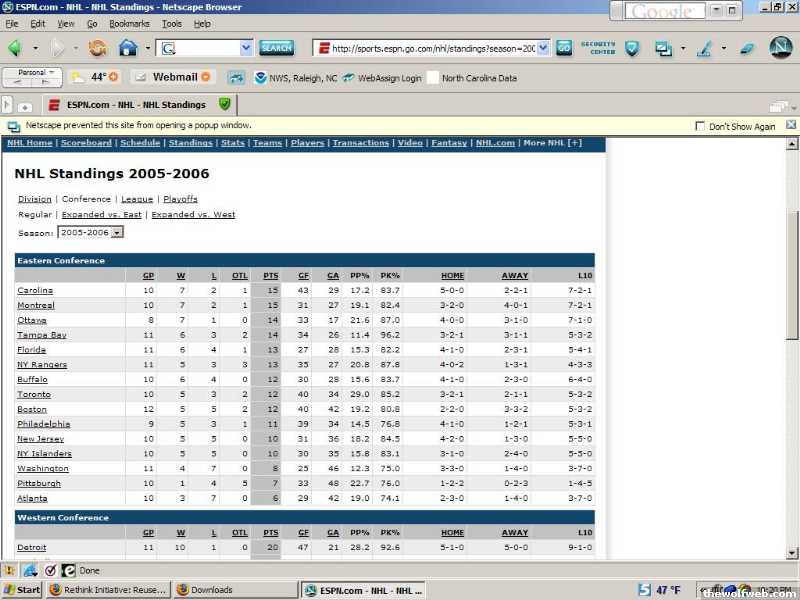Open the Security Center shield icon
Screen dimensions: 800x600
coord(632,47)
